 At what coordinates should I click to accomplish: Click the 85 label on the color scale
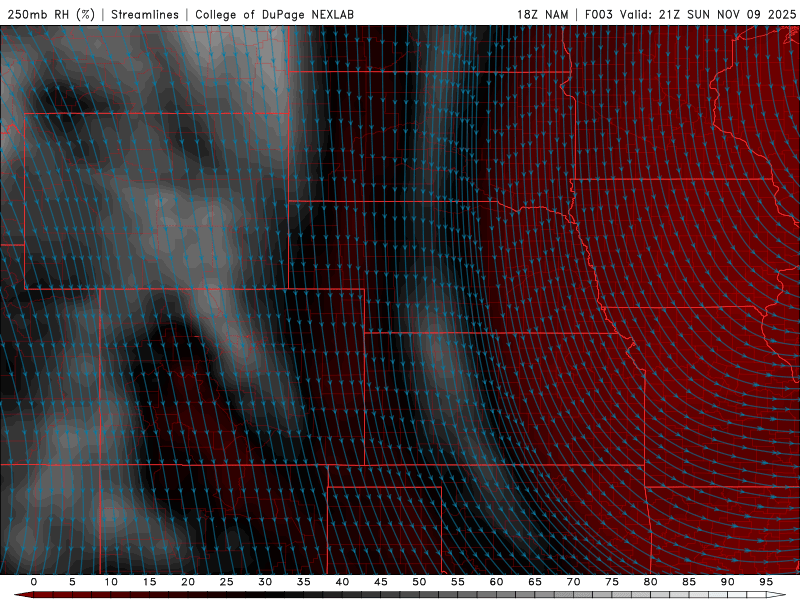click(689, 582)
